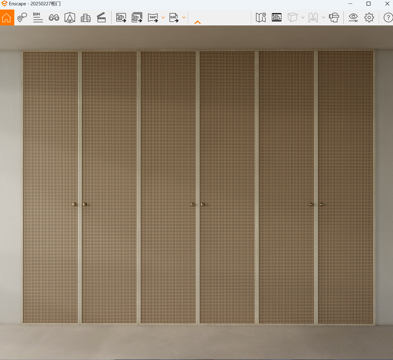Click the executable export icon
The image size is (393, 360).
point(174,17)
